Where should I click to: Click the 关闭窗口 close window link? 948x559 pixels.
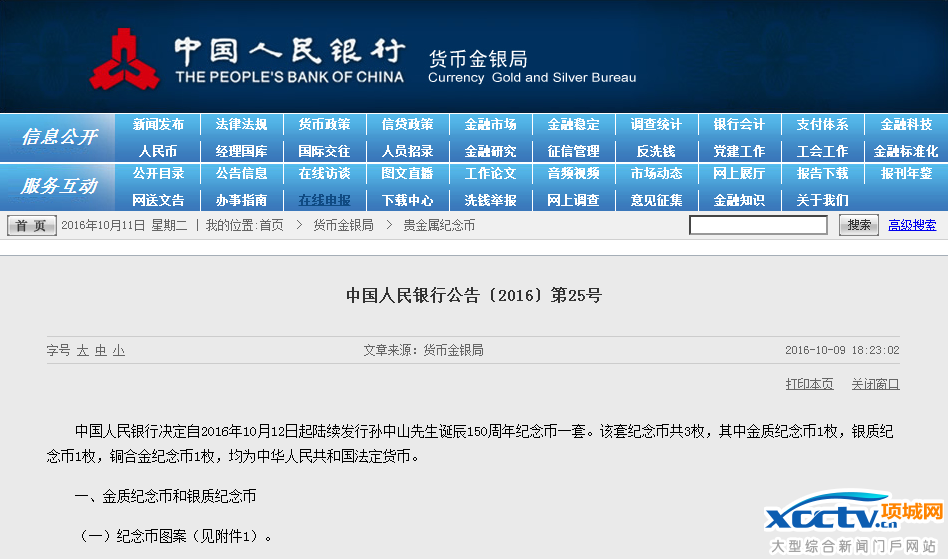[875, 384]
